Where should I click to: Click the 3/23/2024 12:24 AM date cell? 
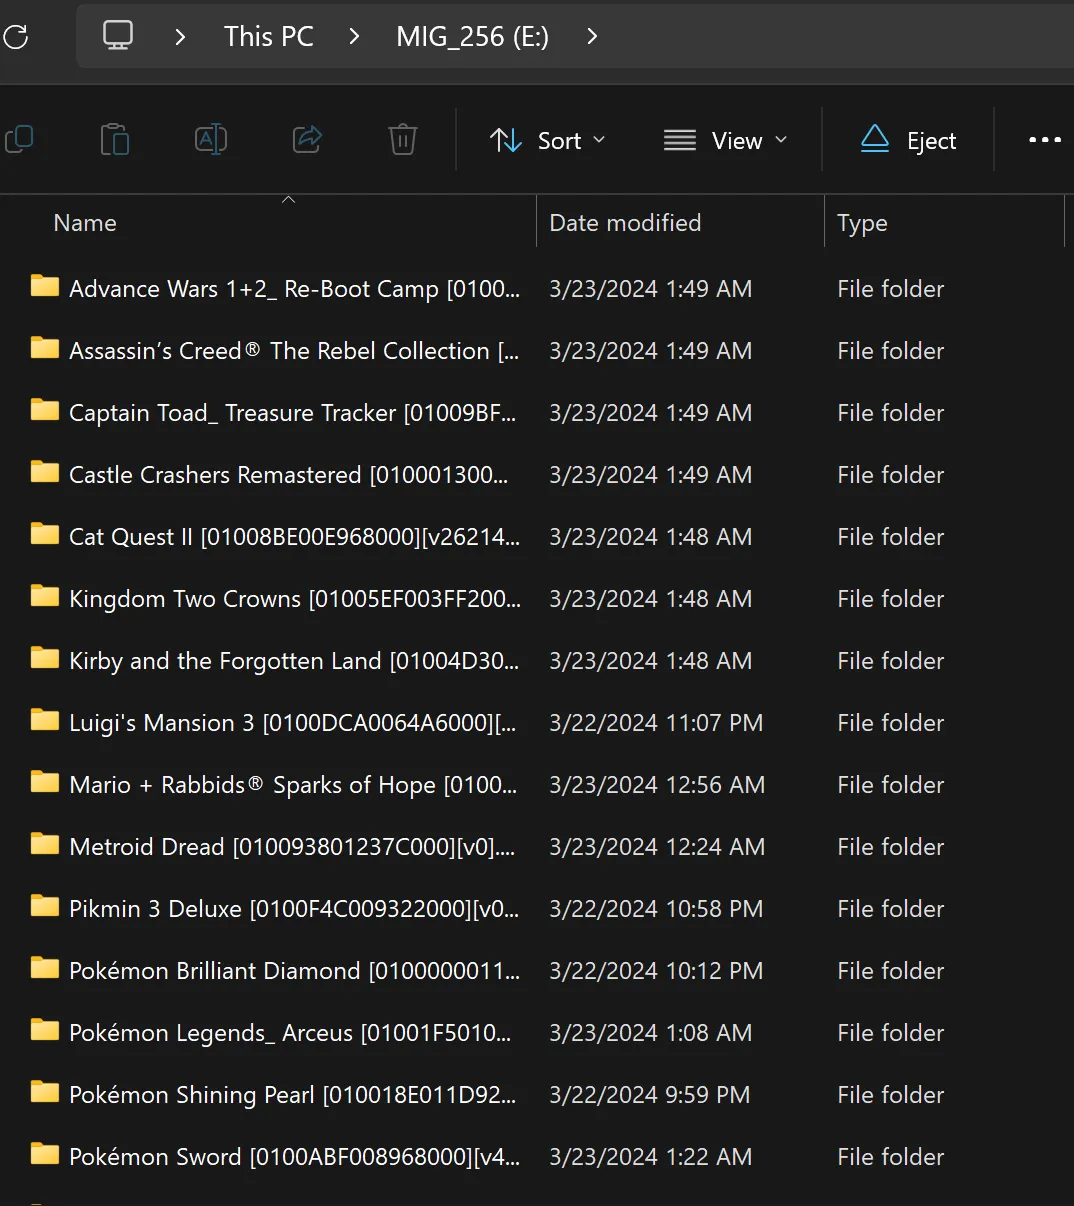[x=657, y=847]
